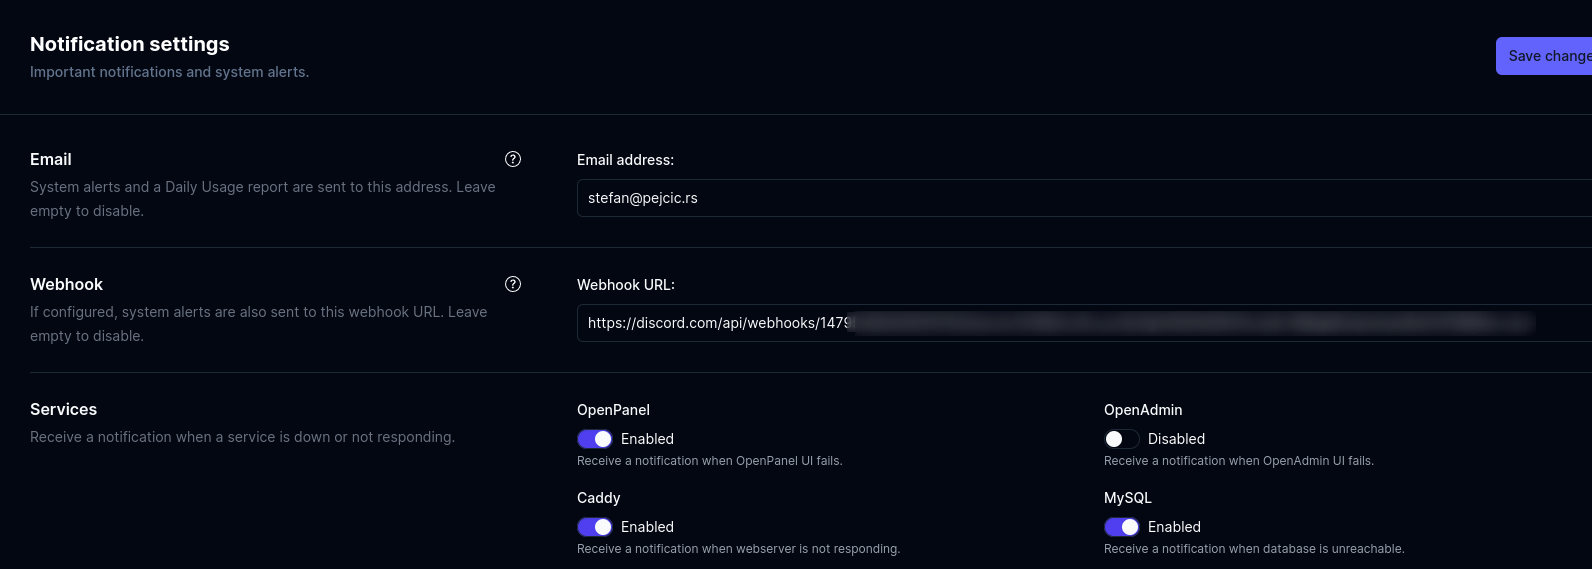Turn off the Caddy notification switch
The height and width of the screenshot is (569, 1592).
point(595,527)
